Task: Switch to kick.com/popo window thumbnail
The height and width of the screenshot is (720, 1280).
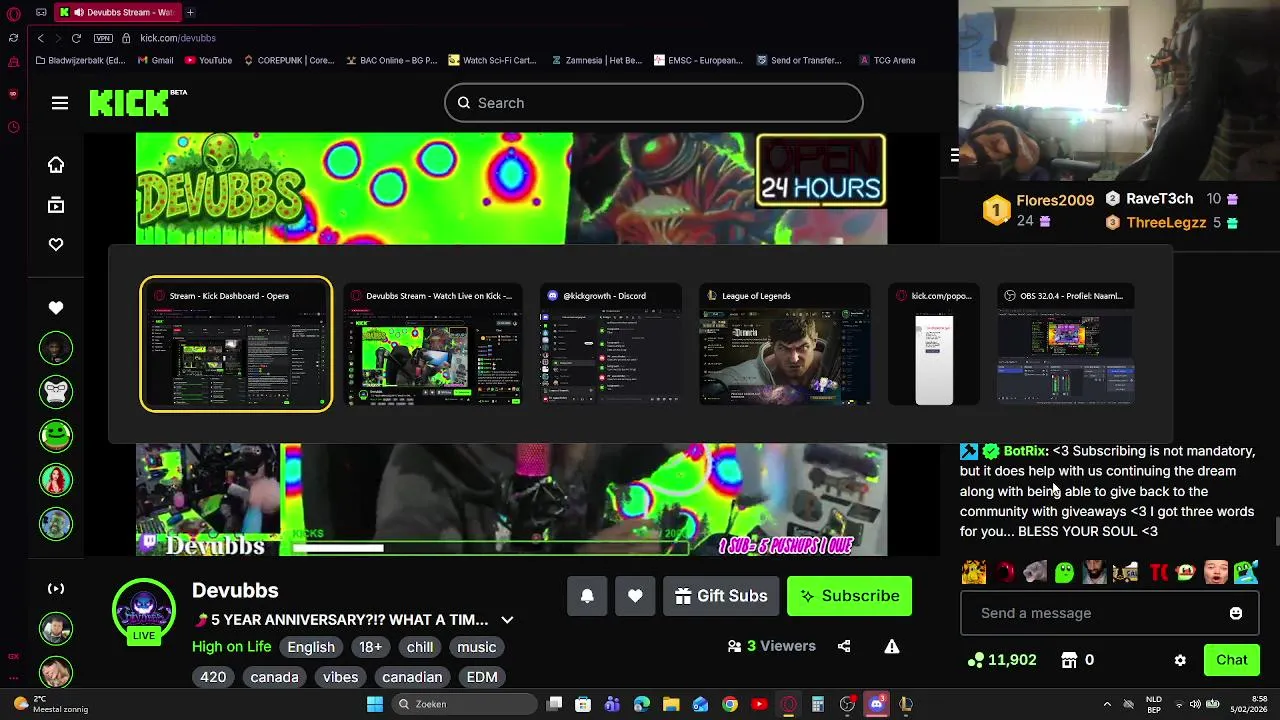Action: click(933, 345)
